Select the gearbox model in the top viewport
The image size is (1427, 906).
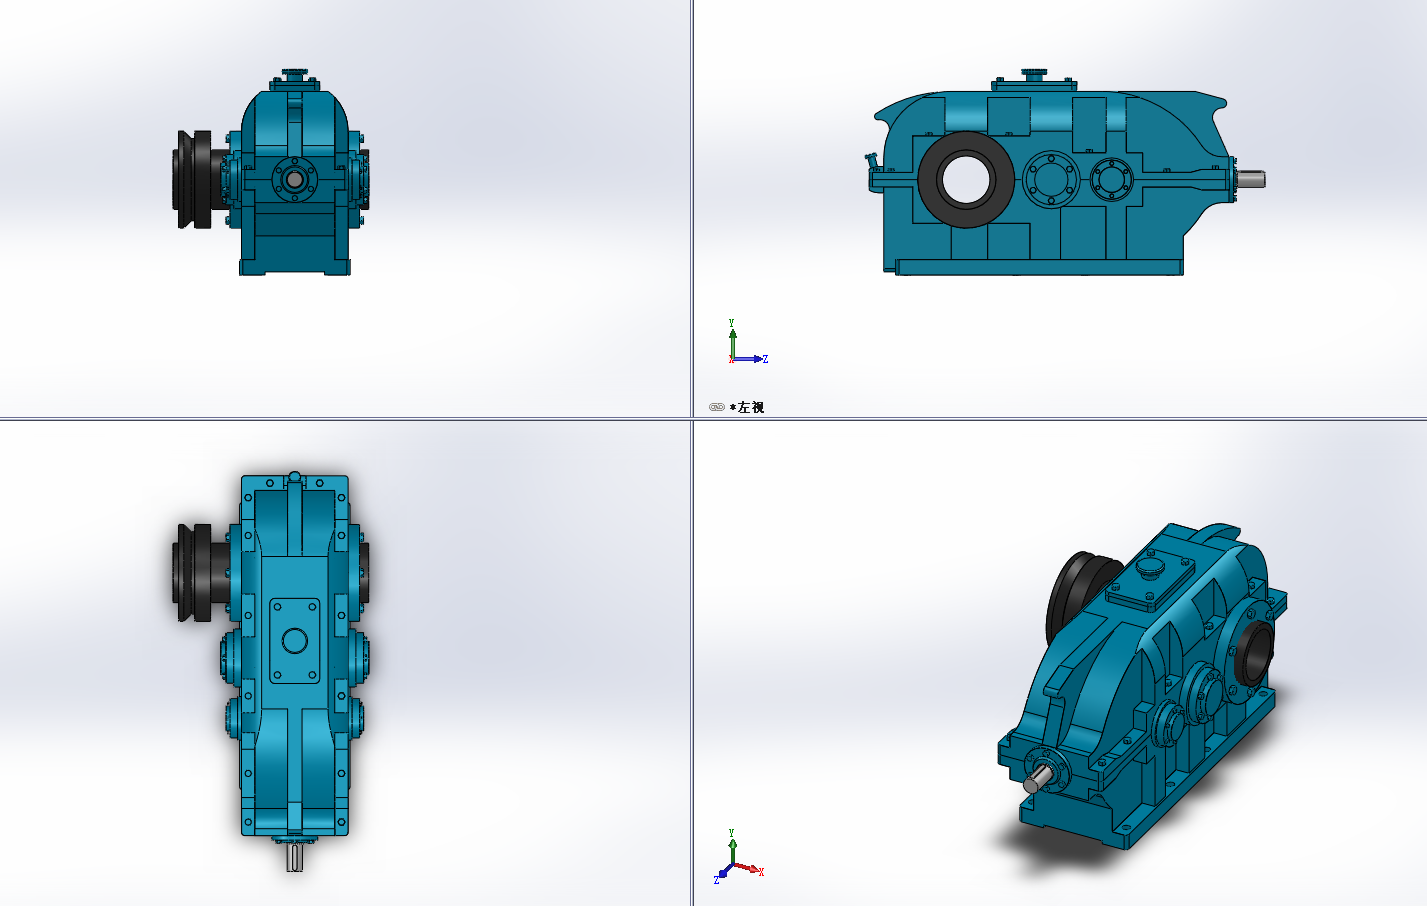[272, 670]
